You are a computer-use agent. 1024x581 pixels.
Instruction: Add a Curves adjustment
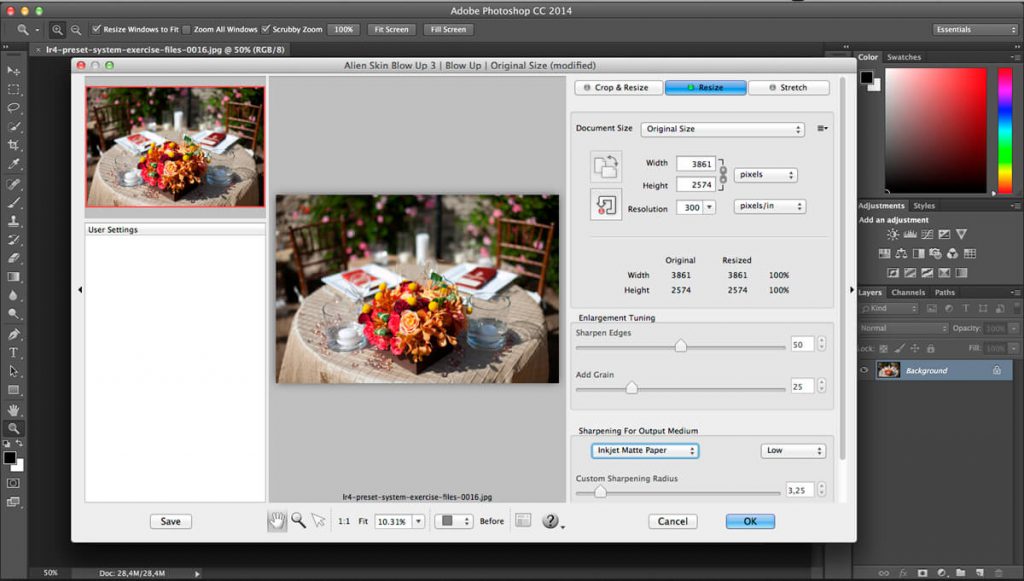click(x=927, y=233)
